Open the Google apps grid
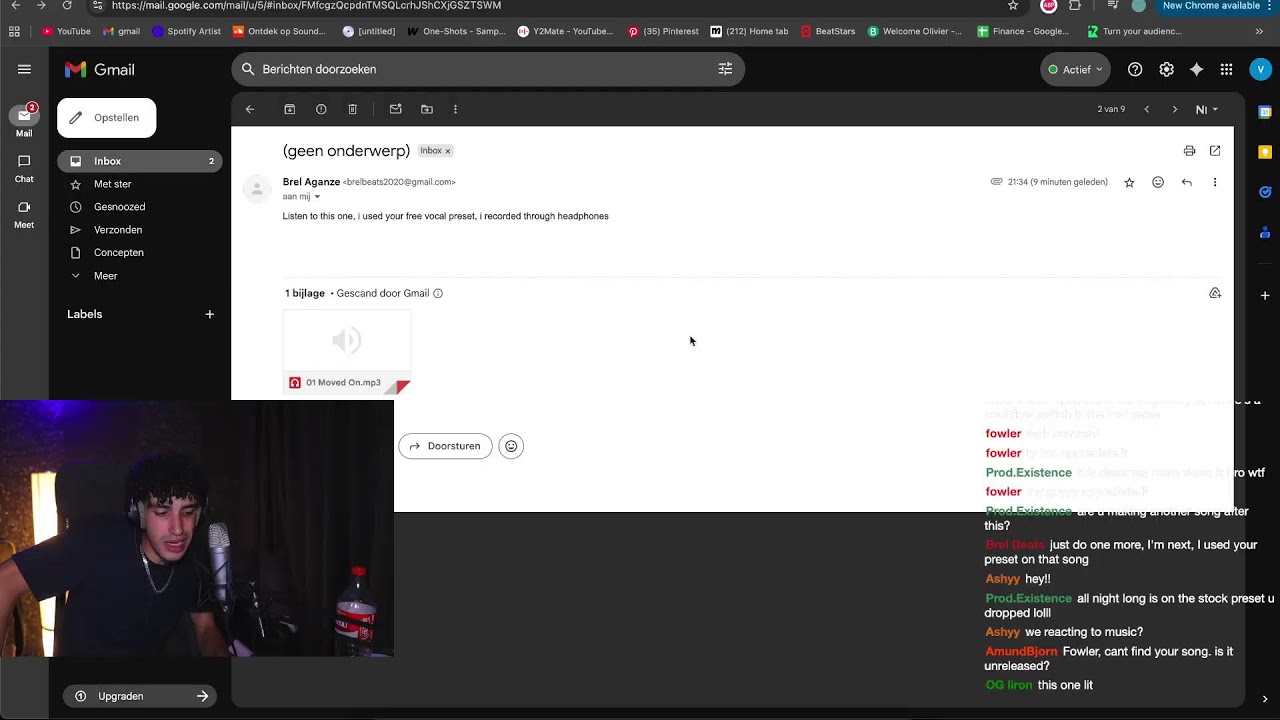The width and height of the screenshot is (1280, 720). coord(1227,69)
